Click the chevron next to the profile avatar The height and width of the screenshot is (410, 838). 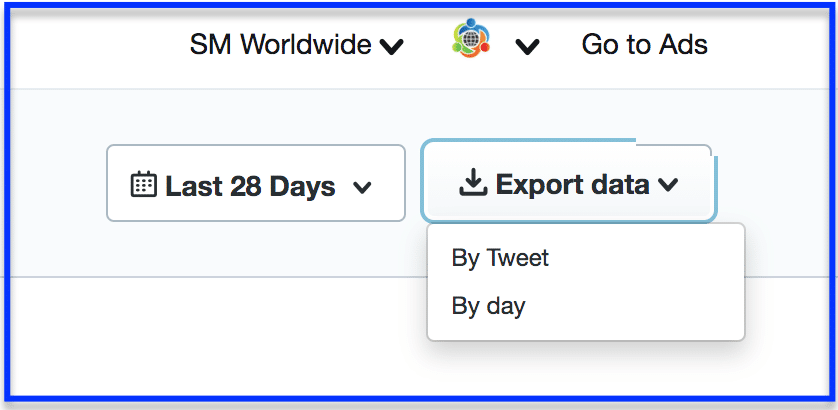tap(527, 48)
